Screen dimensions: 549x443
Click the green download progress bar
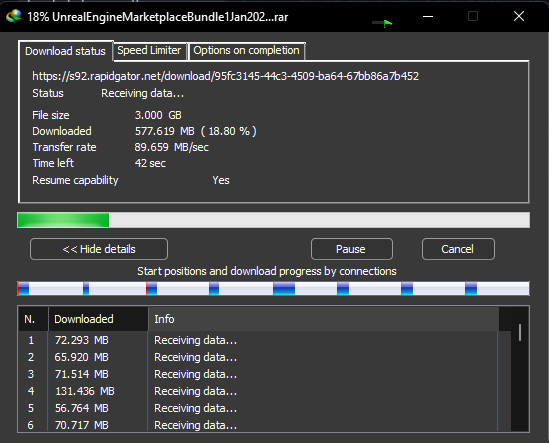[x=273, y=220]
